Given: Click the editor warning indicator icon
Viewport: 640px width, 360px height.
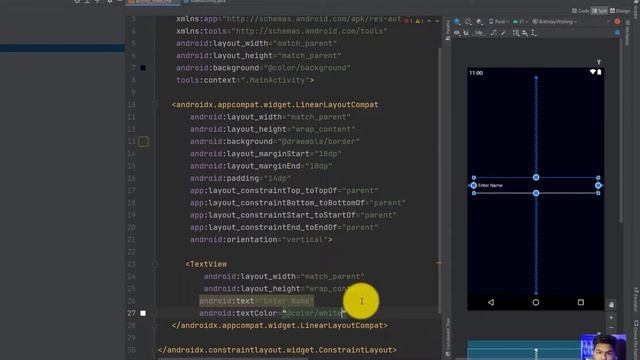Looking at the screenshot, I should [x=419, y=20].
